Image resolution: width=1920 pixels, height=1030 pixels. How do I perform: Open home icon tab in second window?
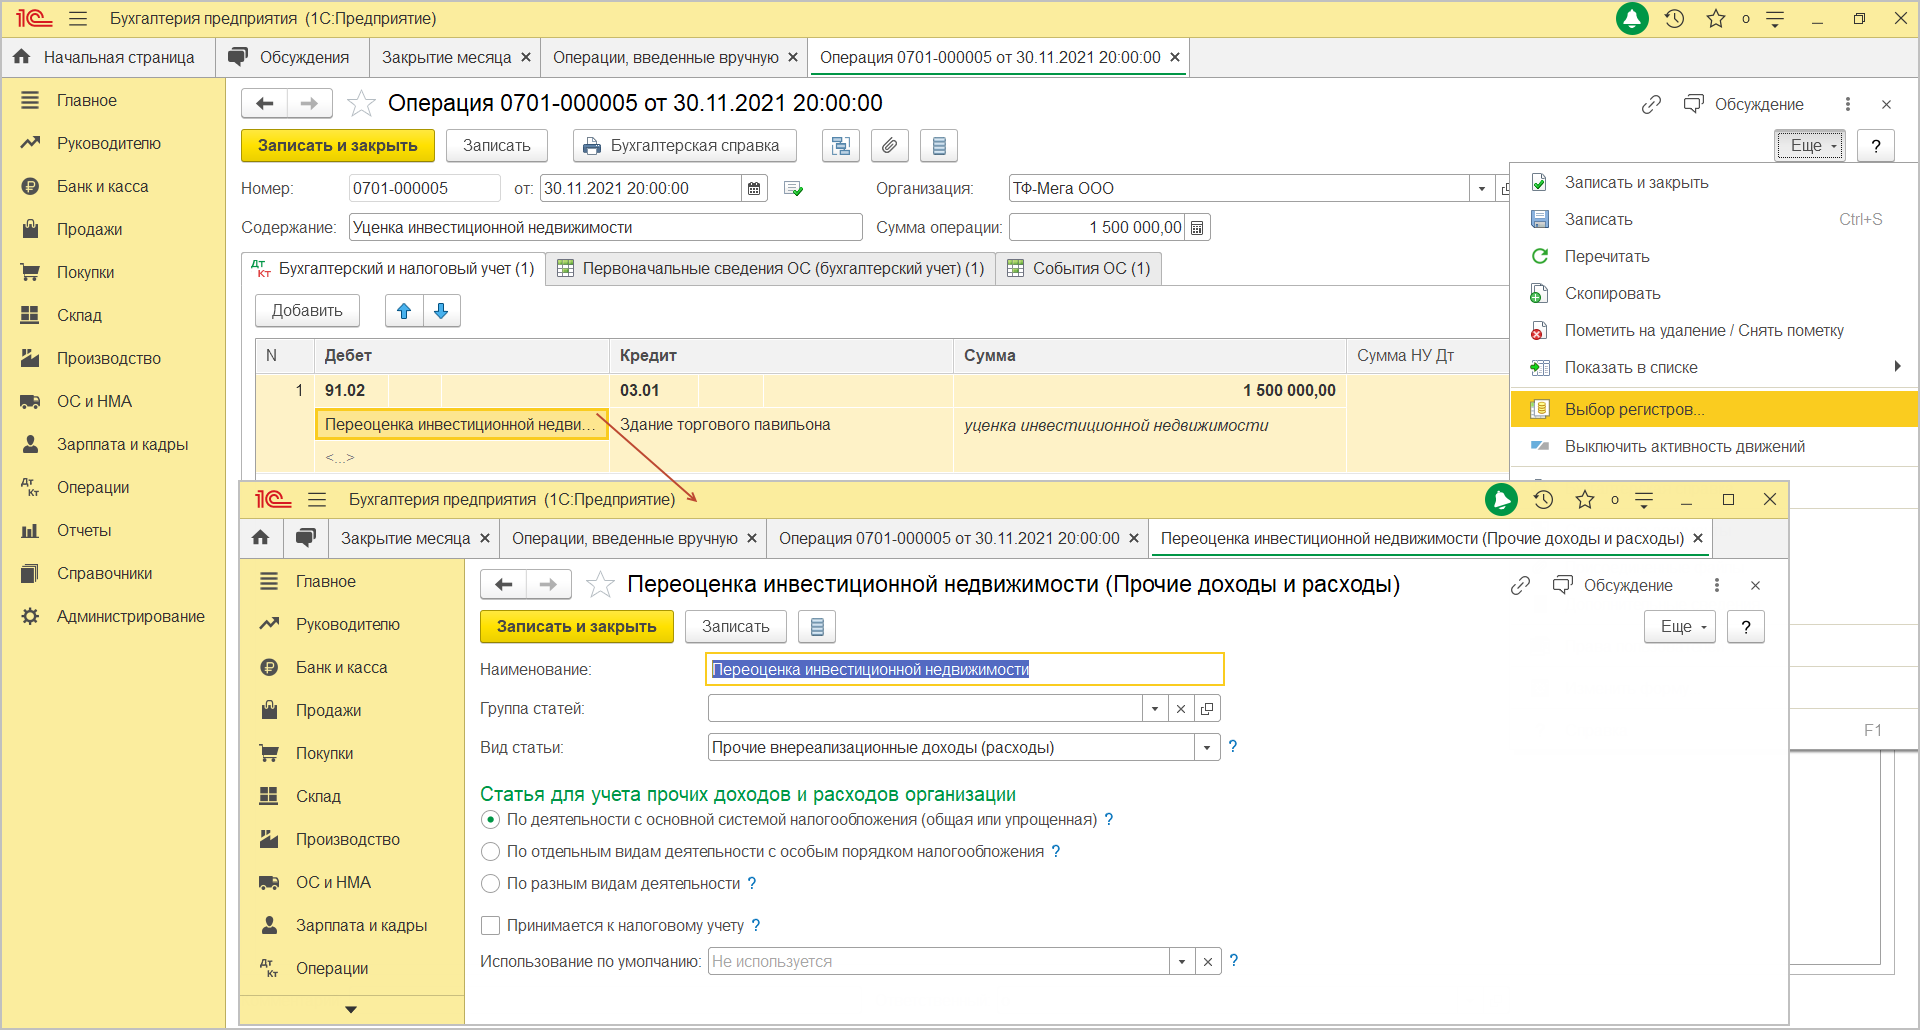[x=261, y=538]
